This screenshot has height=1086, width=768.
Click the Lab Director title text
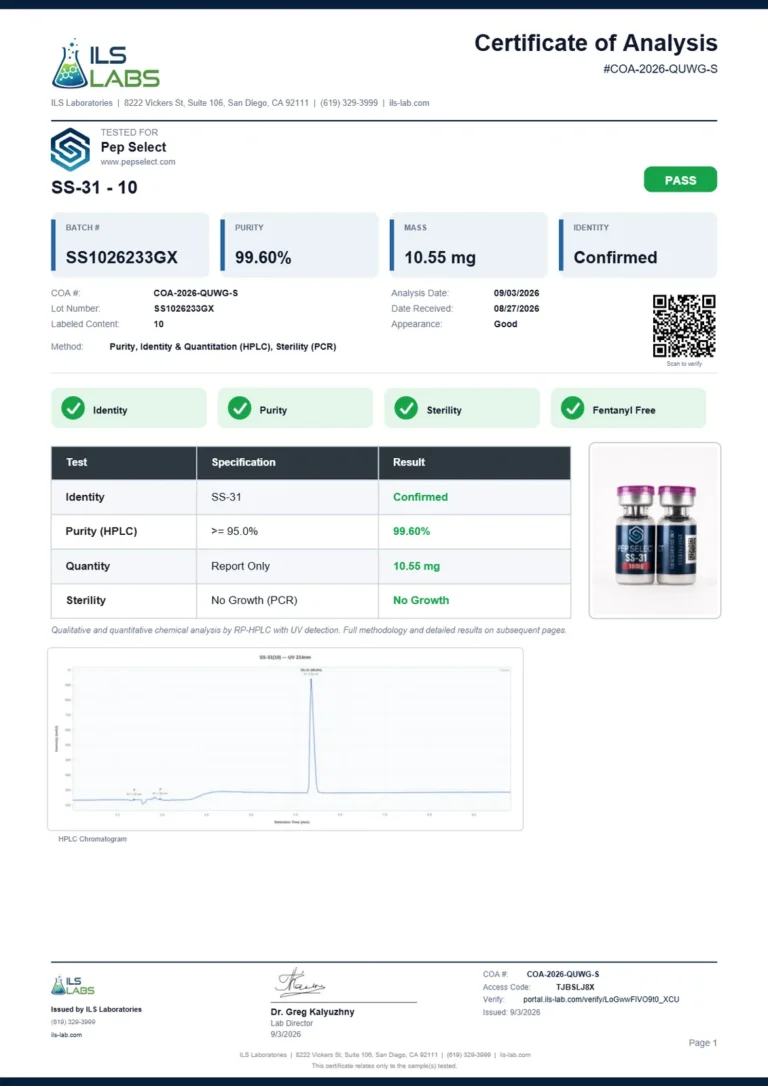[292, 1023]
